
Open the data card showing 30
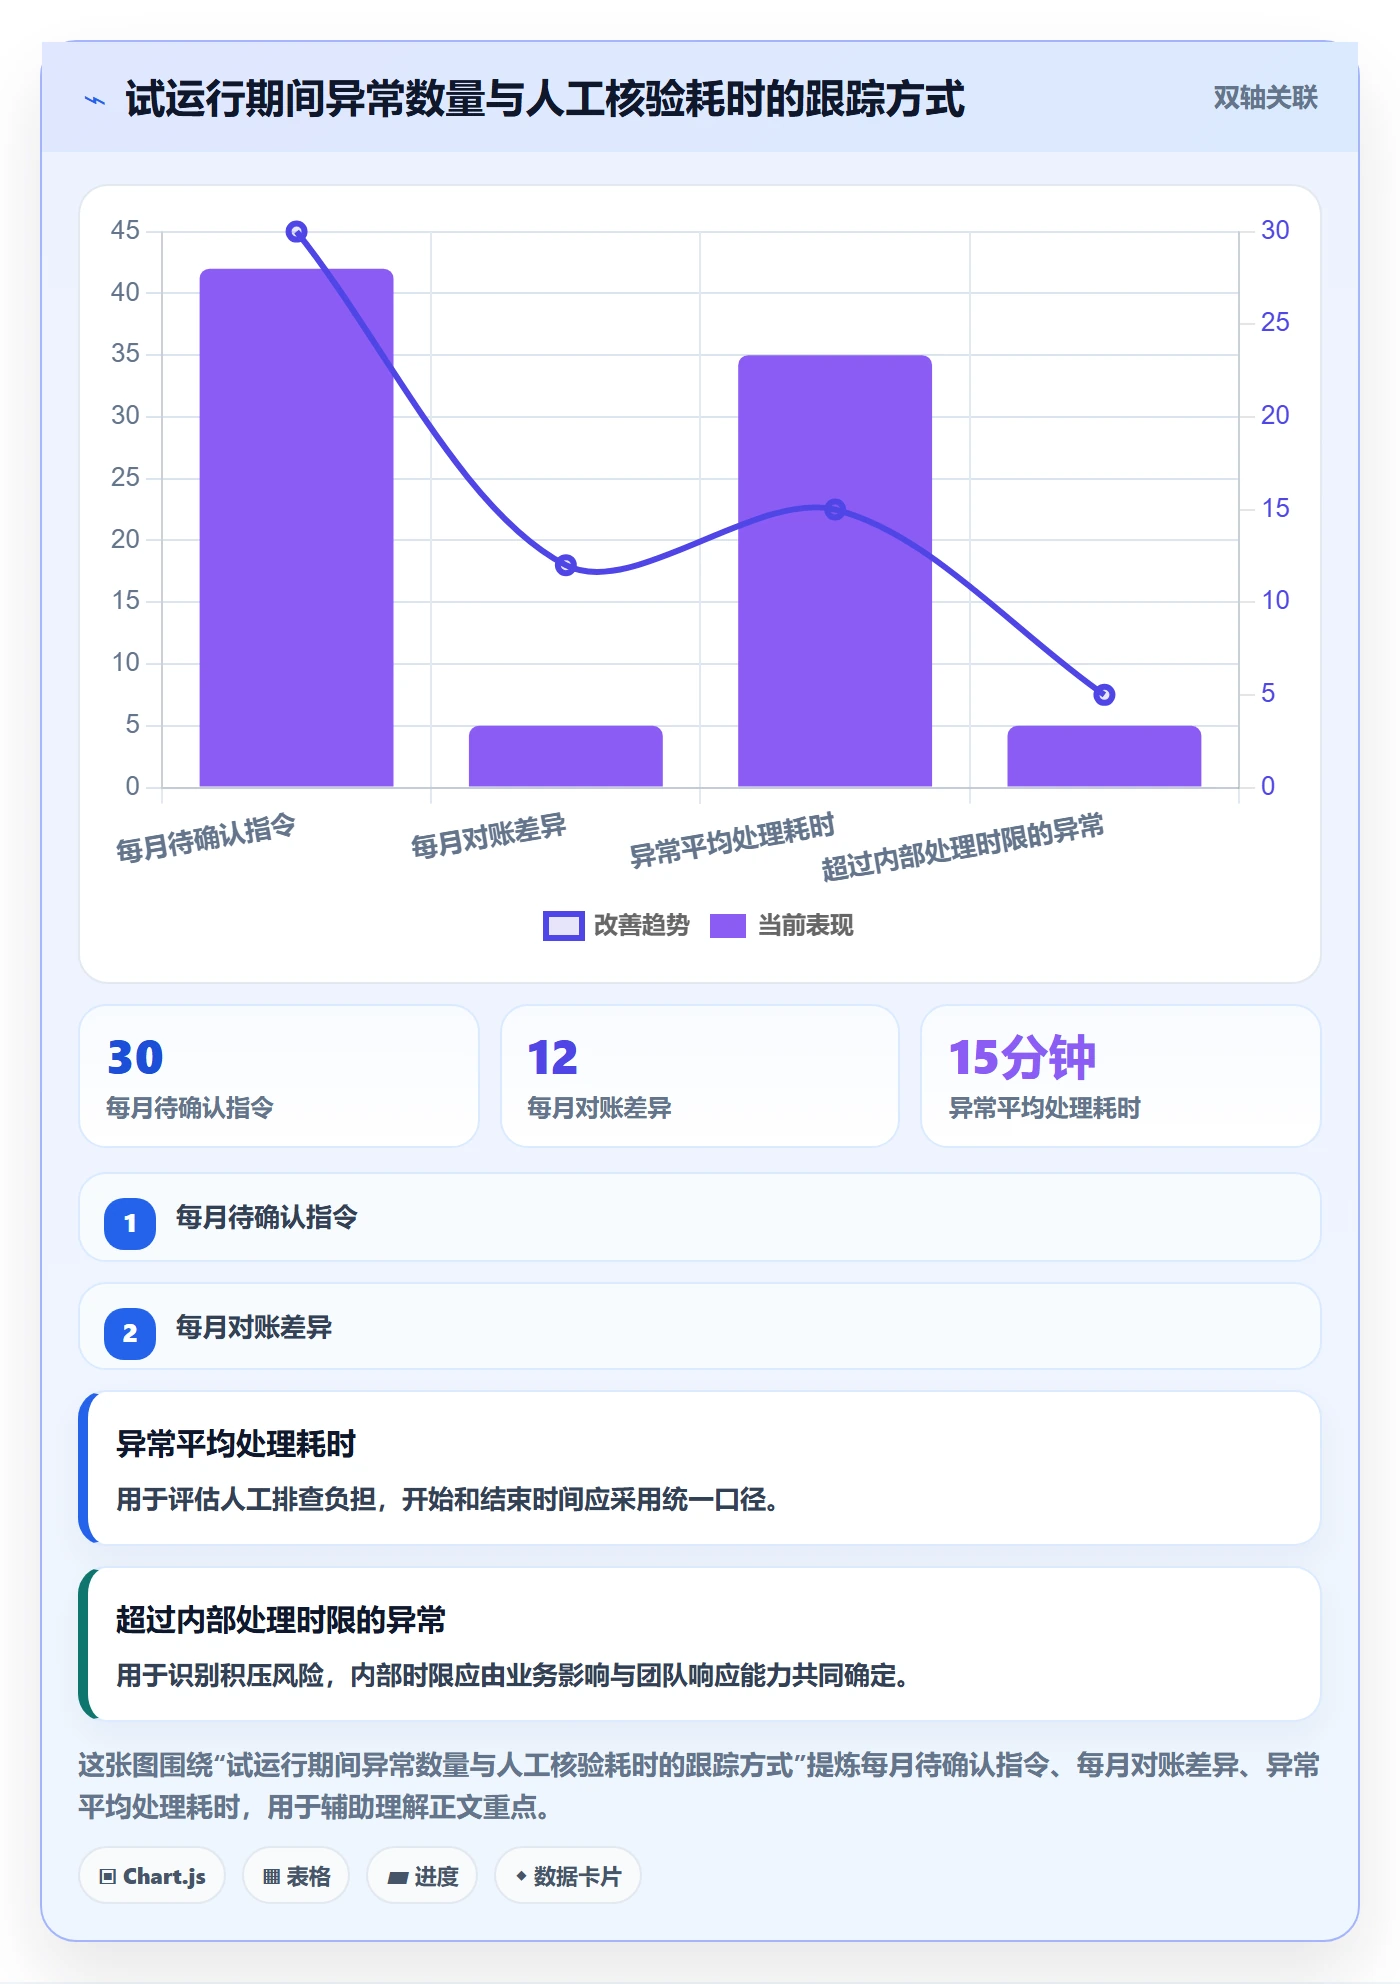(279, 1076)
